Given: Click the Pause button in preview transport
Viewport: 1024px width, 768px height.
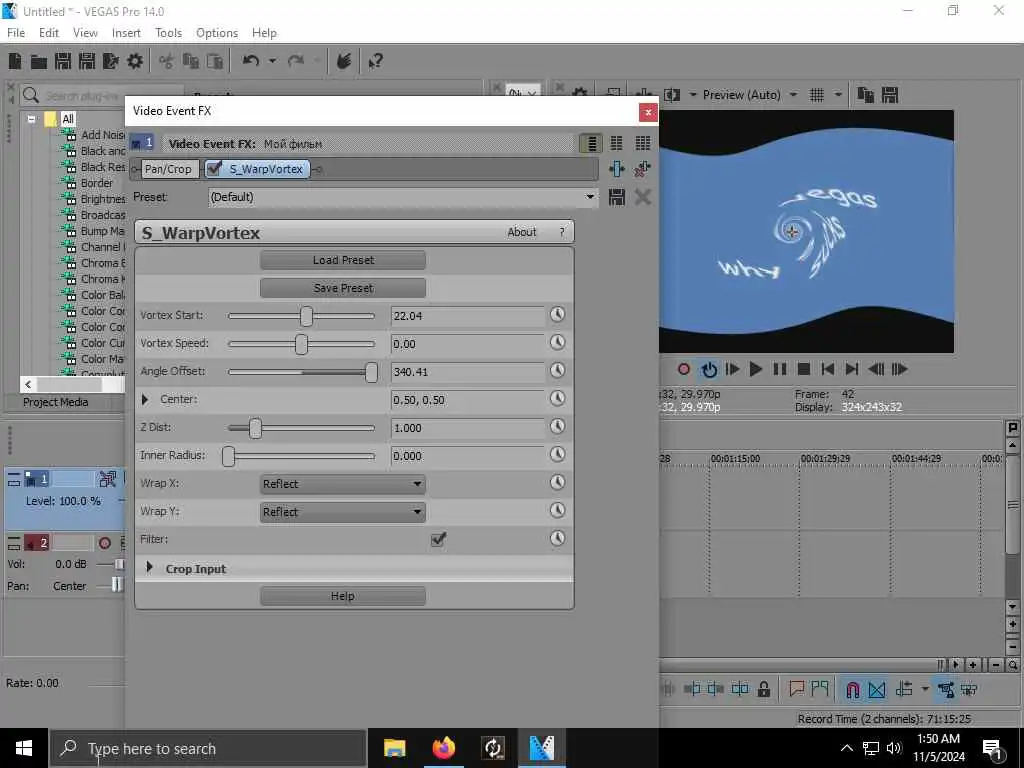Looking at the screenshot, I should [780, 370].
